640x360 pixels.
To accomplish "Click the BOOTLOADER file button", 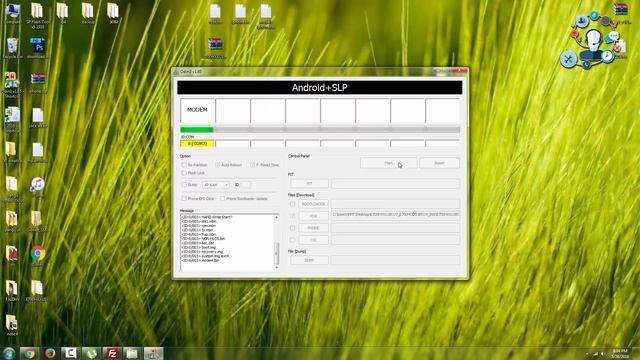I will pyautogui.click(x=313, y=204).
